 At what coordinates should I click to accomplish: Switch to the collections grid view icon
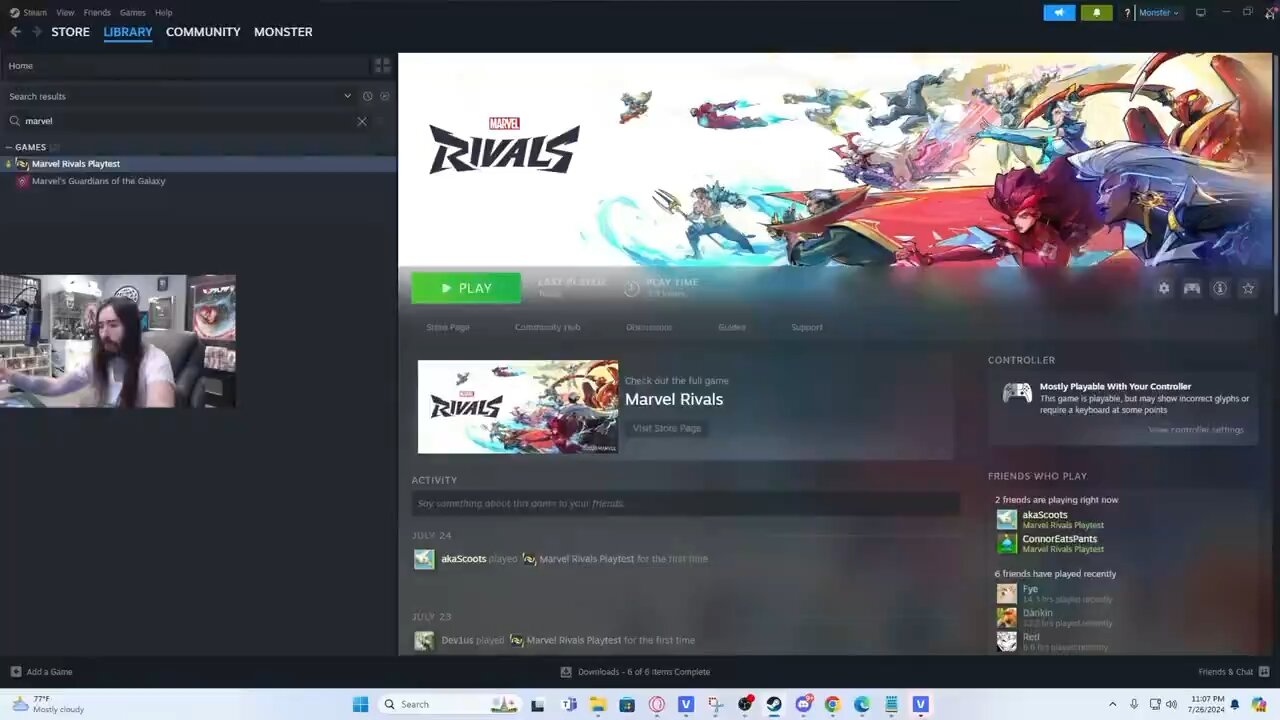click(382, 66)
